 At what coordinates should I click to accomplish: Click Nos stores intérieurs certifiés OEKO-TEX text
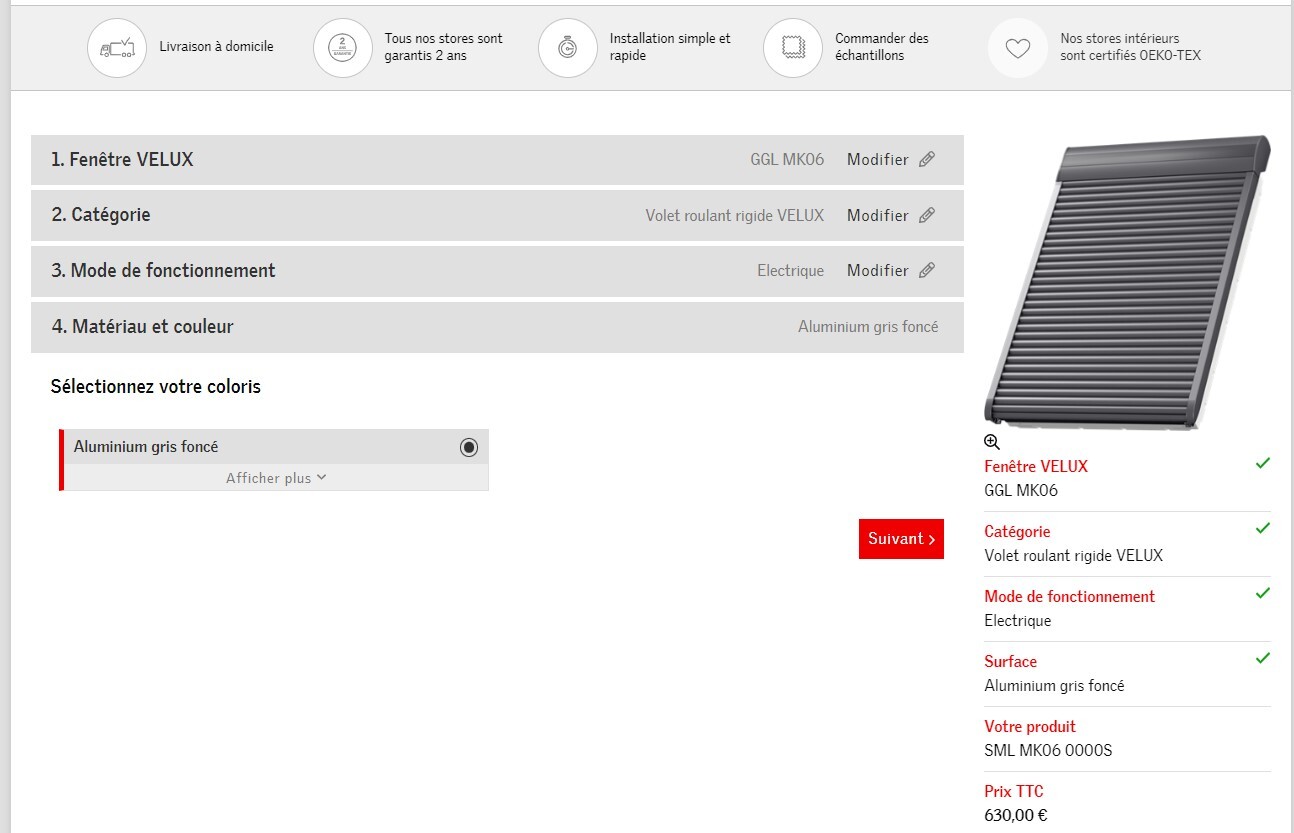click(1130, 47)
